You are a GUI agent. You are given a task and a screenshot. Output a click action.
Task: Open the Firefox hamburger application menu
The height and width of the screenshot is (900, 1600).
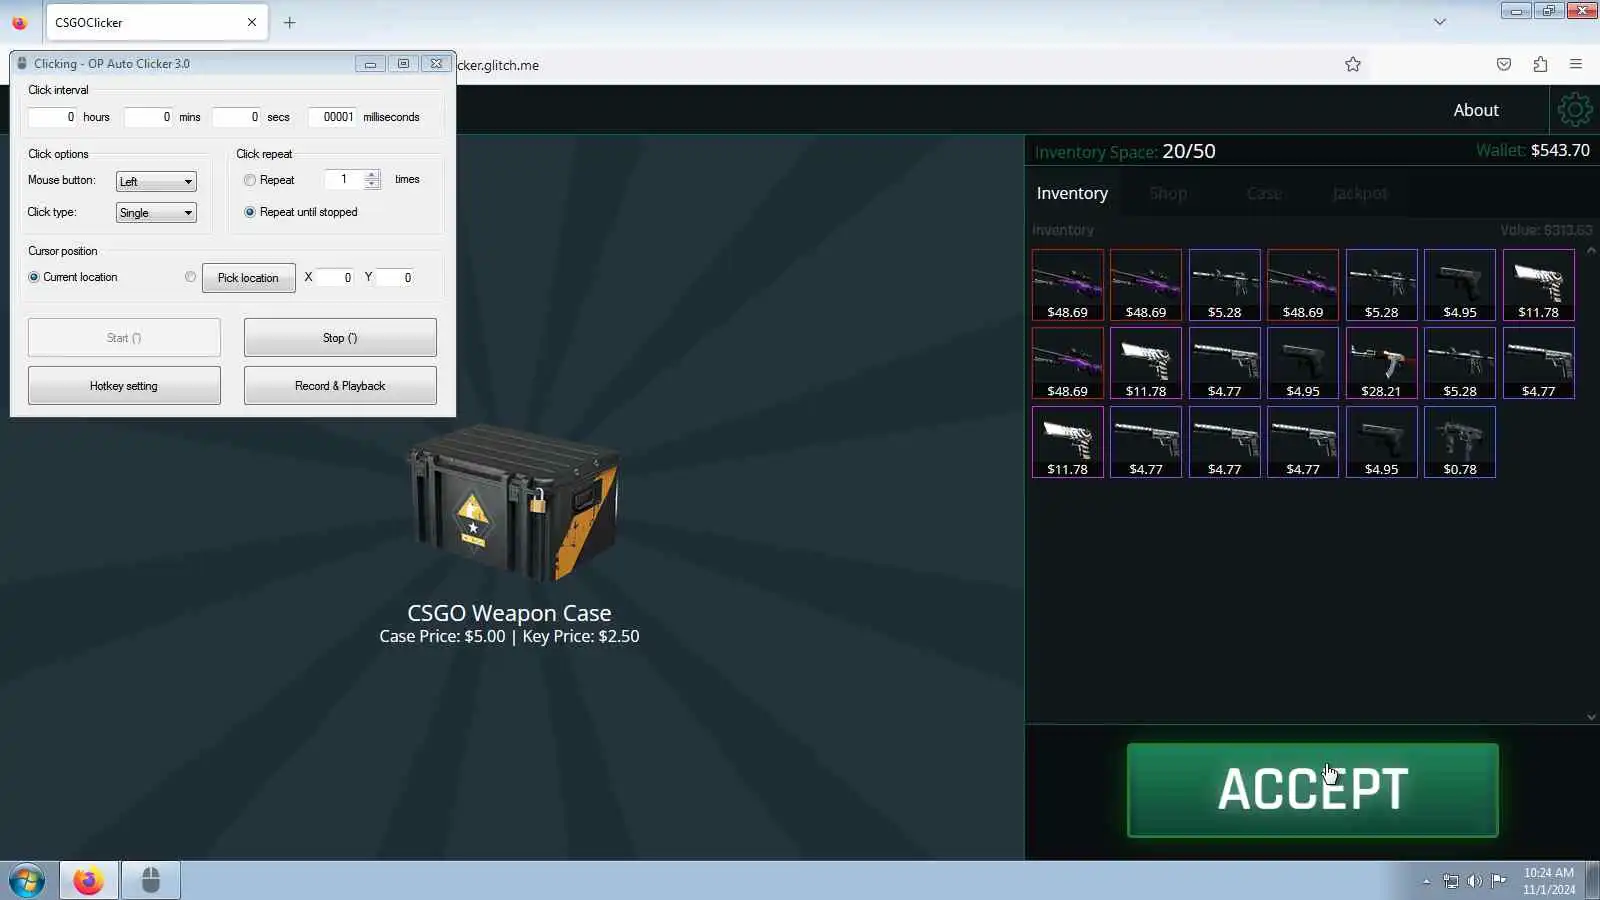click(x=1576, y=64)
